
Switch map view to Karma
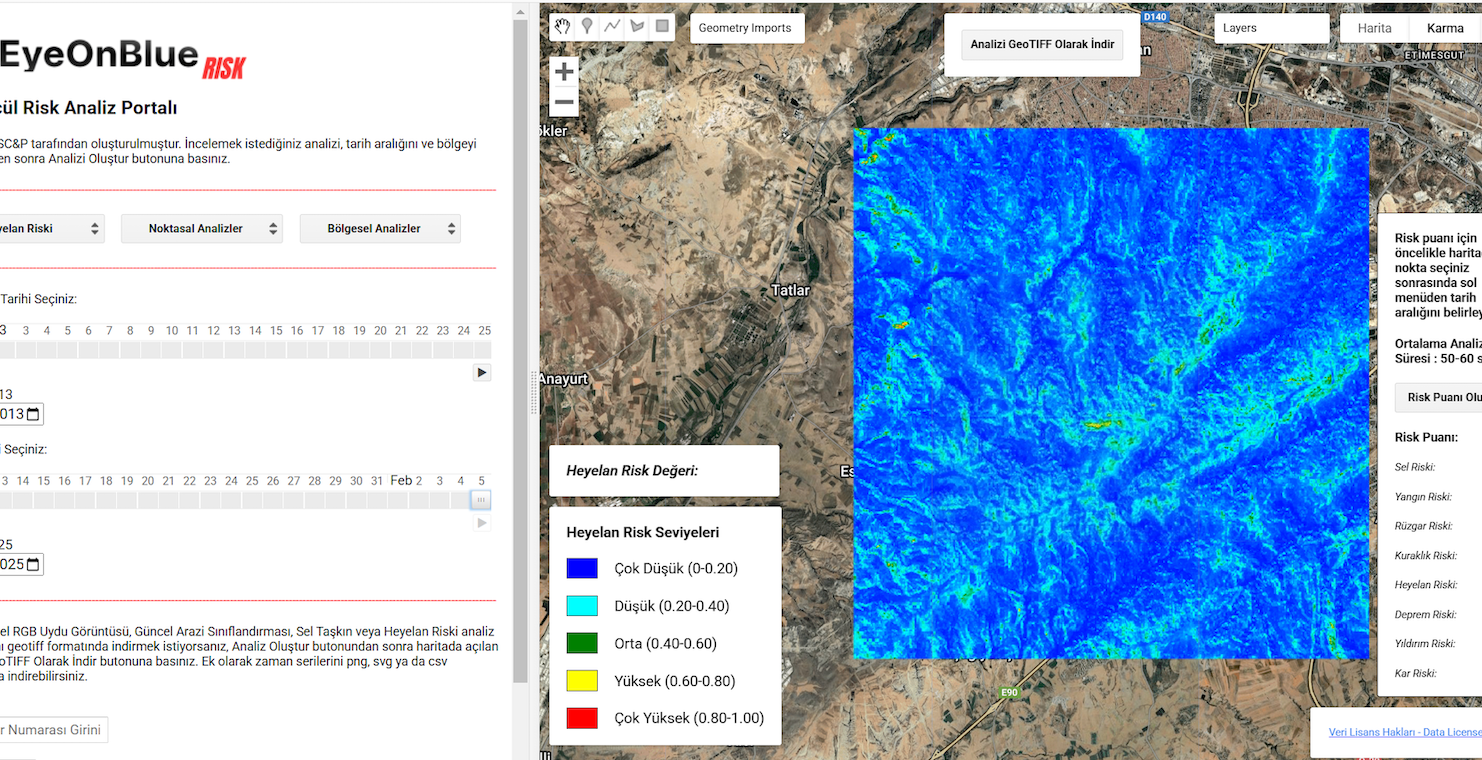tap(1445, 28)
